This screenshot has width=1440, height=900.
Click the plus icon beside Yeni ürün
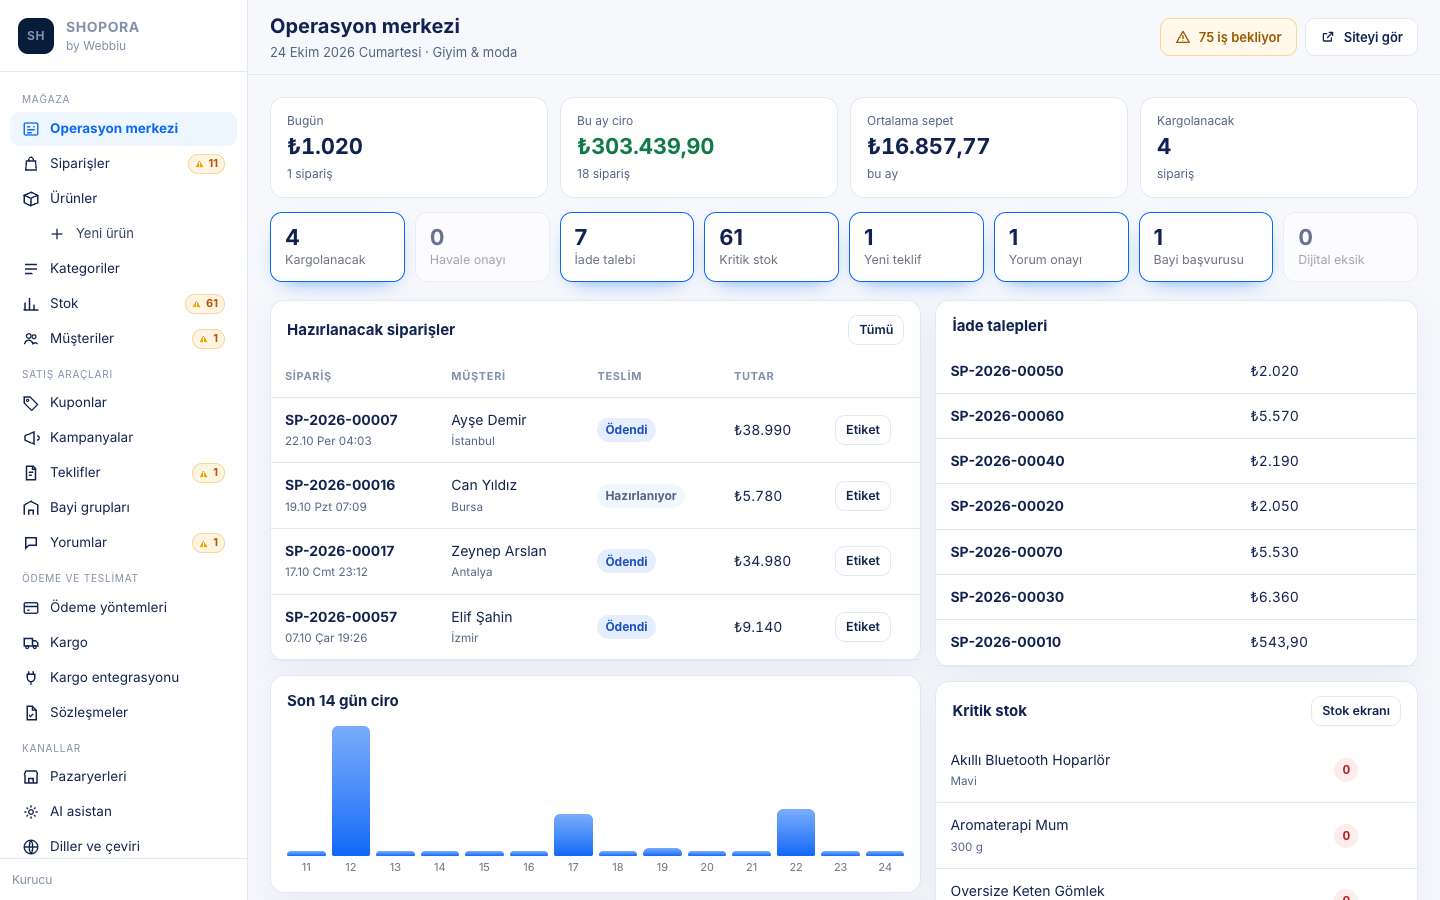pos(57,234)
